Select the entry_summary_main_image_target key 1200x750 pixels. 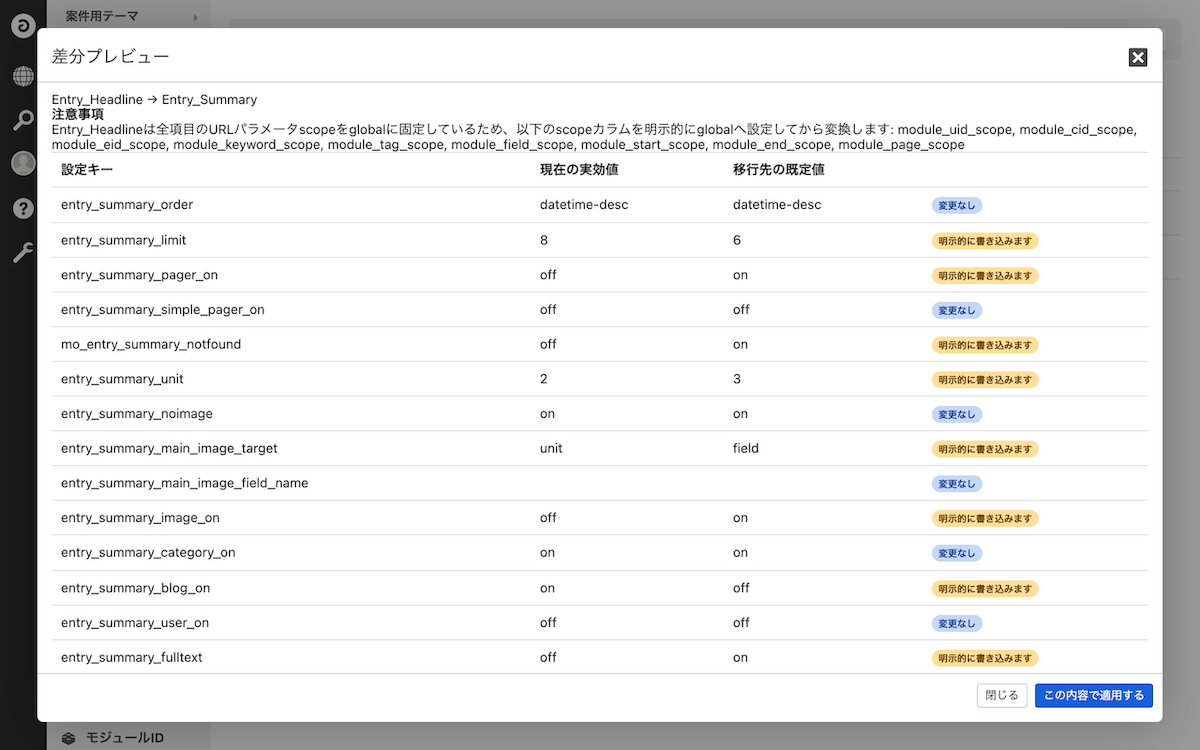pyautogui.click(x=169, y=448)
